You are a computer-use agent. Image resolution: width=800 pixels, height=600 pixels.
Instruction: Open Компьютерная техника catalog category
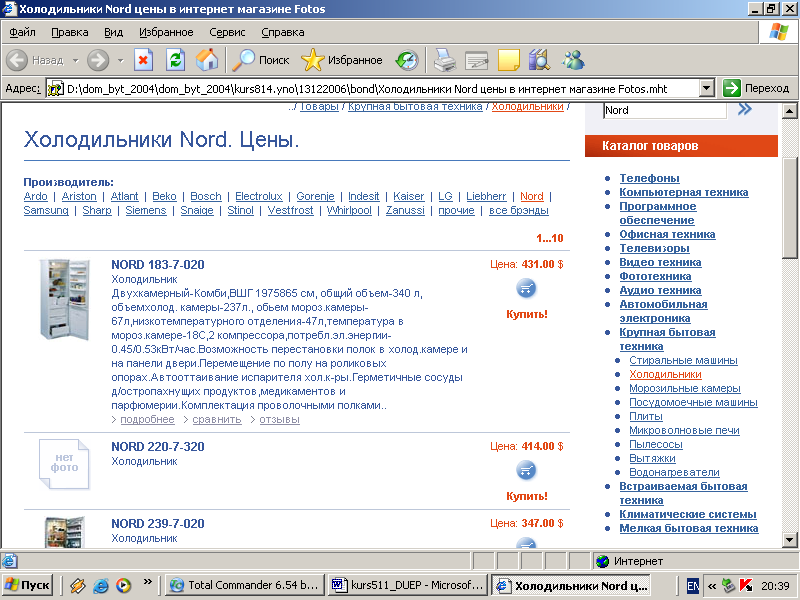(x=684, y=192)
